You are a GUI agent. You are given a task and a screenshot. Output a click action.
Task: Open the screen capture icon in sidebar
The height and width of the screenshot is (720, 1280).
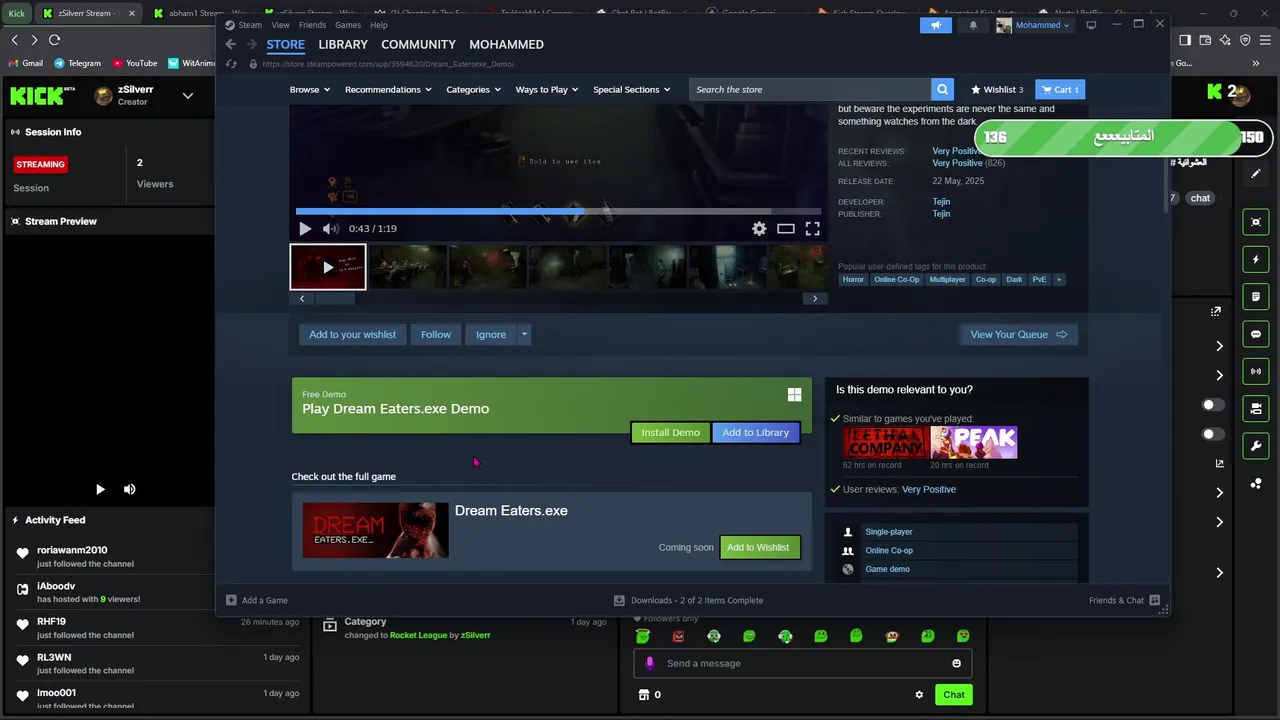1256,222
